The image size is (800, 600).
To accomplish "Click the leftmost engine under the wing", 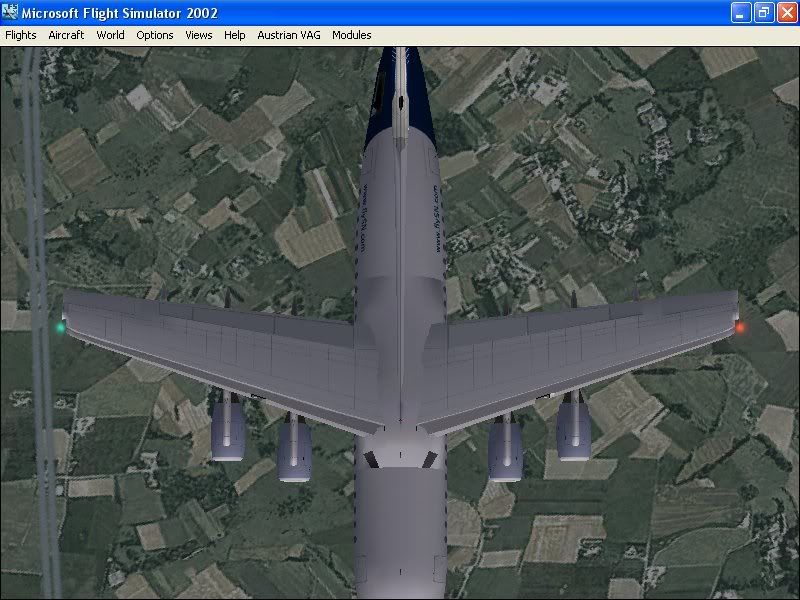I will tap(228, 427).
